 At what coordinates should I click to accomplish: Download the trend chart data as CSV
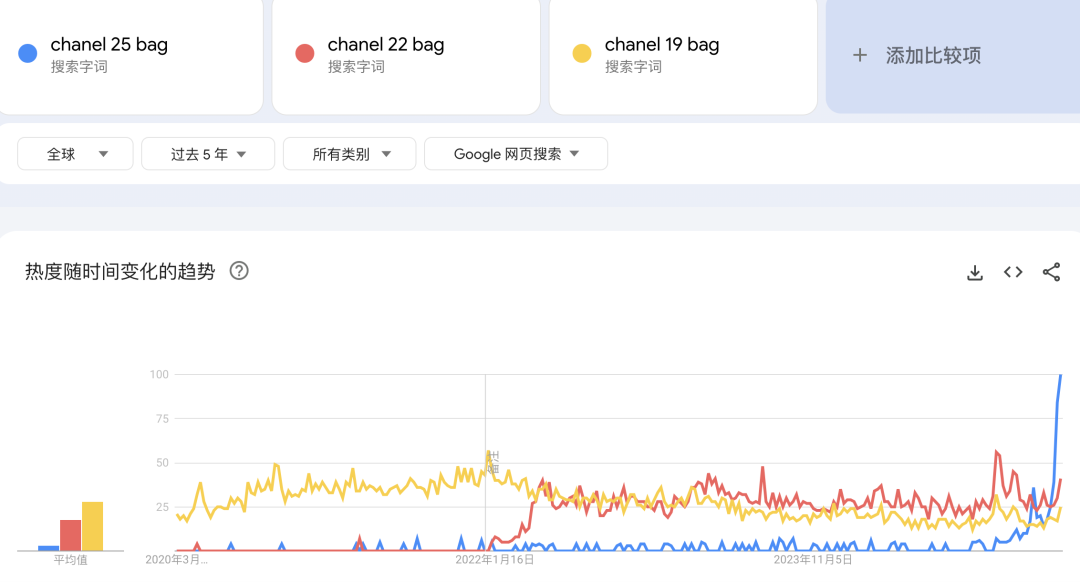[975, 273]
